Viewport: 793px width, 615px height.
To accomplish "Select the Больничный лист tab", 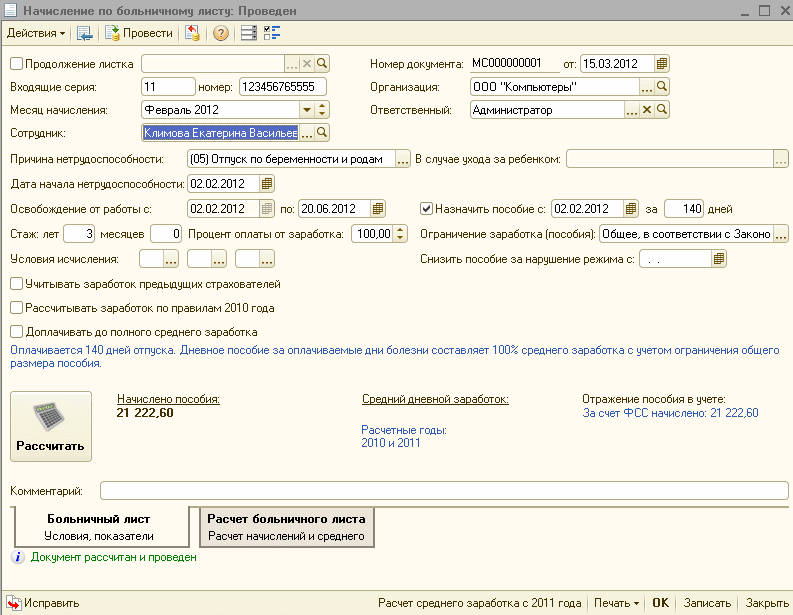I will 98,527.
